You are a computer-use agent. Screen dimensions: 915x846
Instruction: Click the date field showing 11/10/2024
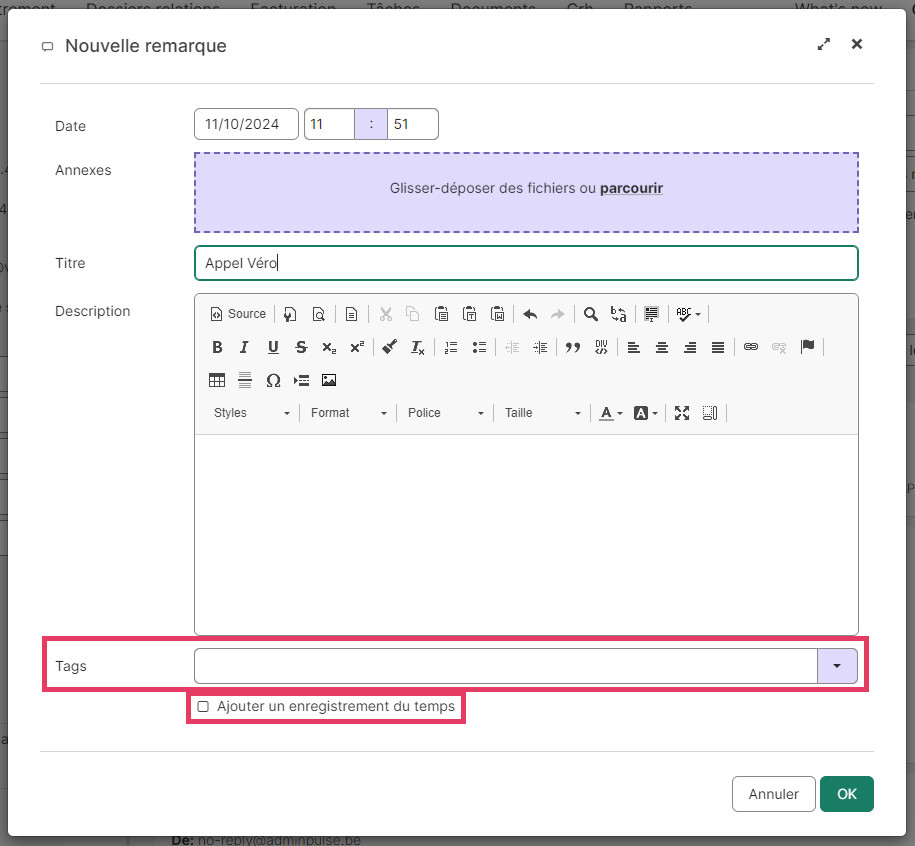246,124
